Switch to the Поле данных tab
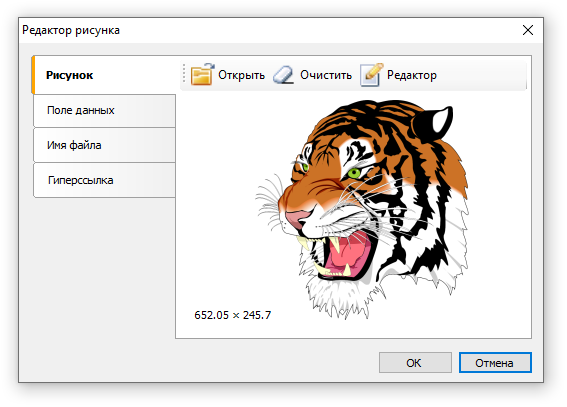The width and height of the screenshot is (567, 407). pos(105,111)
